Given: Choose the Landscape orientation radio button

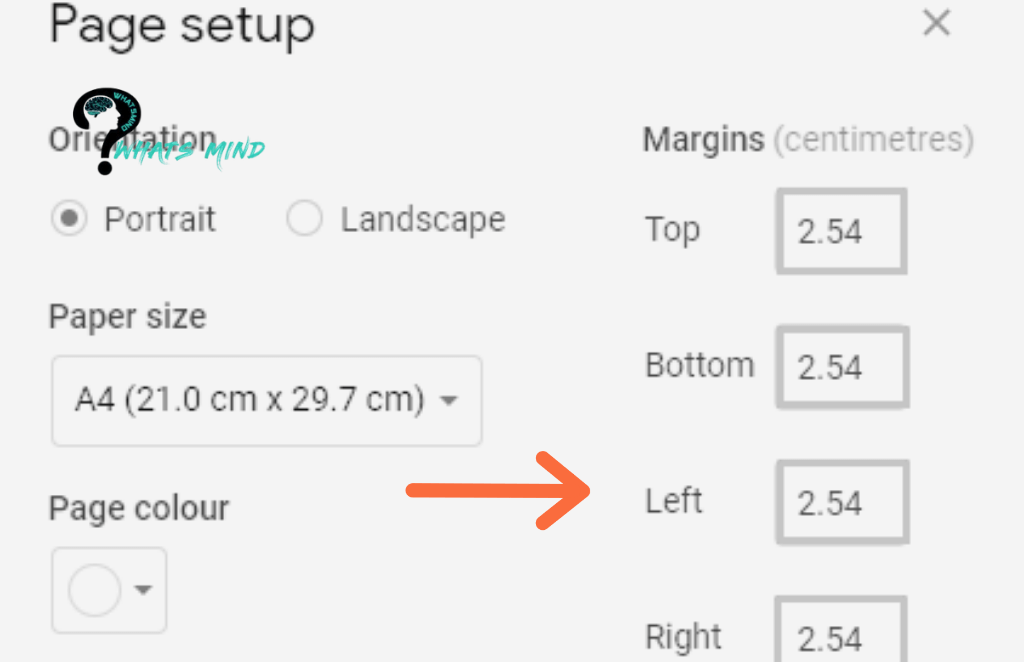Looking at the screenshot, I should coord(304,219).
